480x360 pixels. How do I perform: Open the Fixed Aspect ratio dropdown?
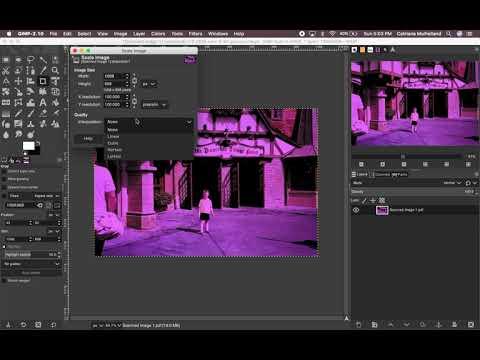coord(47,196)
